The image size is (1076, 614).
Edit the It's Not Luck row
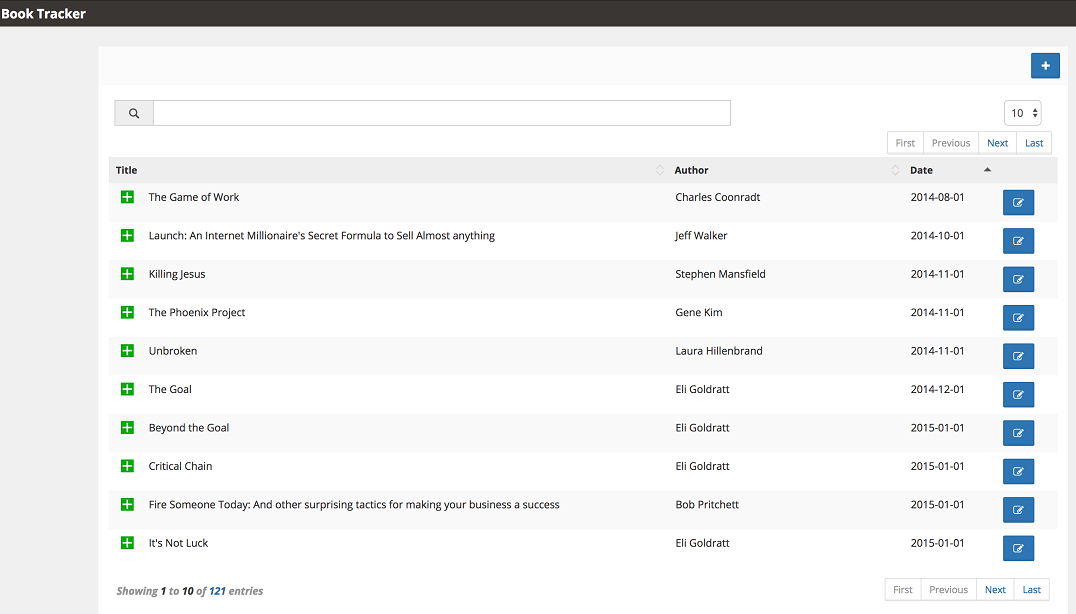click(x=1018, y=548)
